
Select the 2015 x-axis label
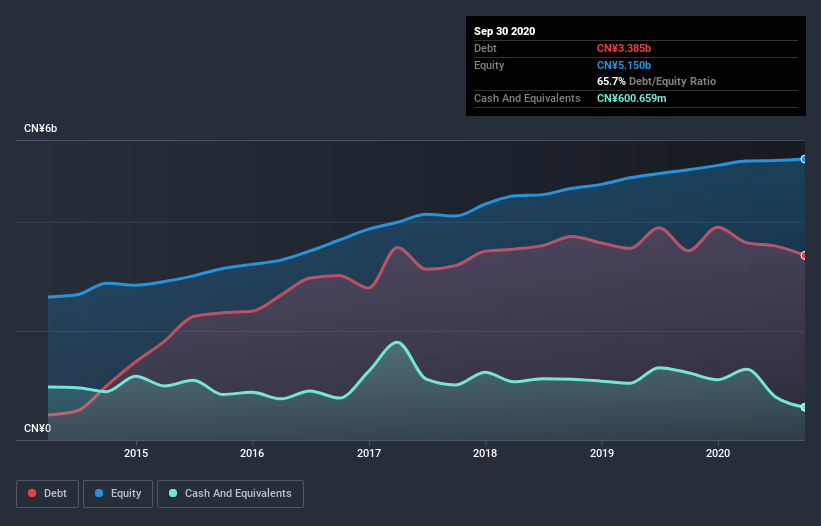click(x=136, y=453)
